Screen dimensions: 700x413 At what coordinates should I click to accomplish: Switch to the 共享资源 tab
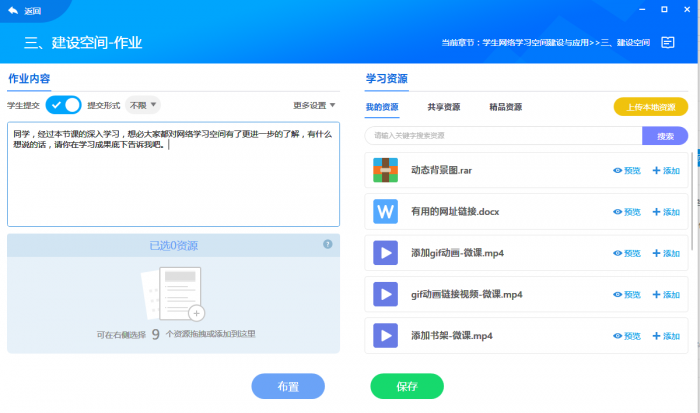[443, 107]
